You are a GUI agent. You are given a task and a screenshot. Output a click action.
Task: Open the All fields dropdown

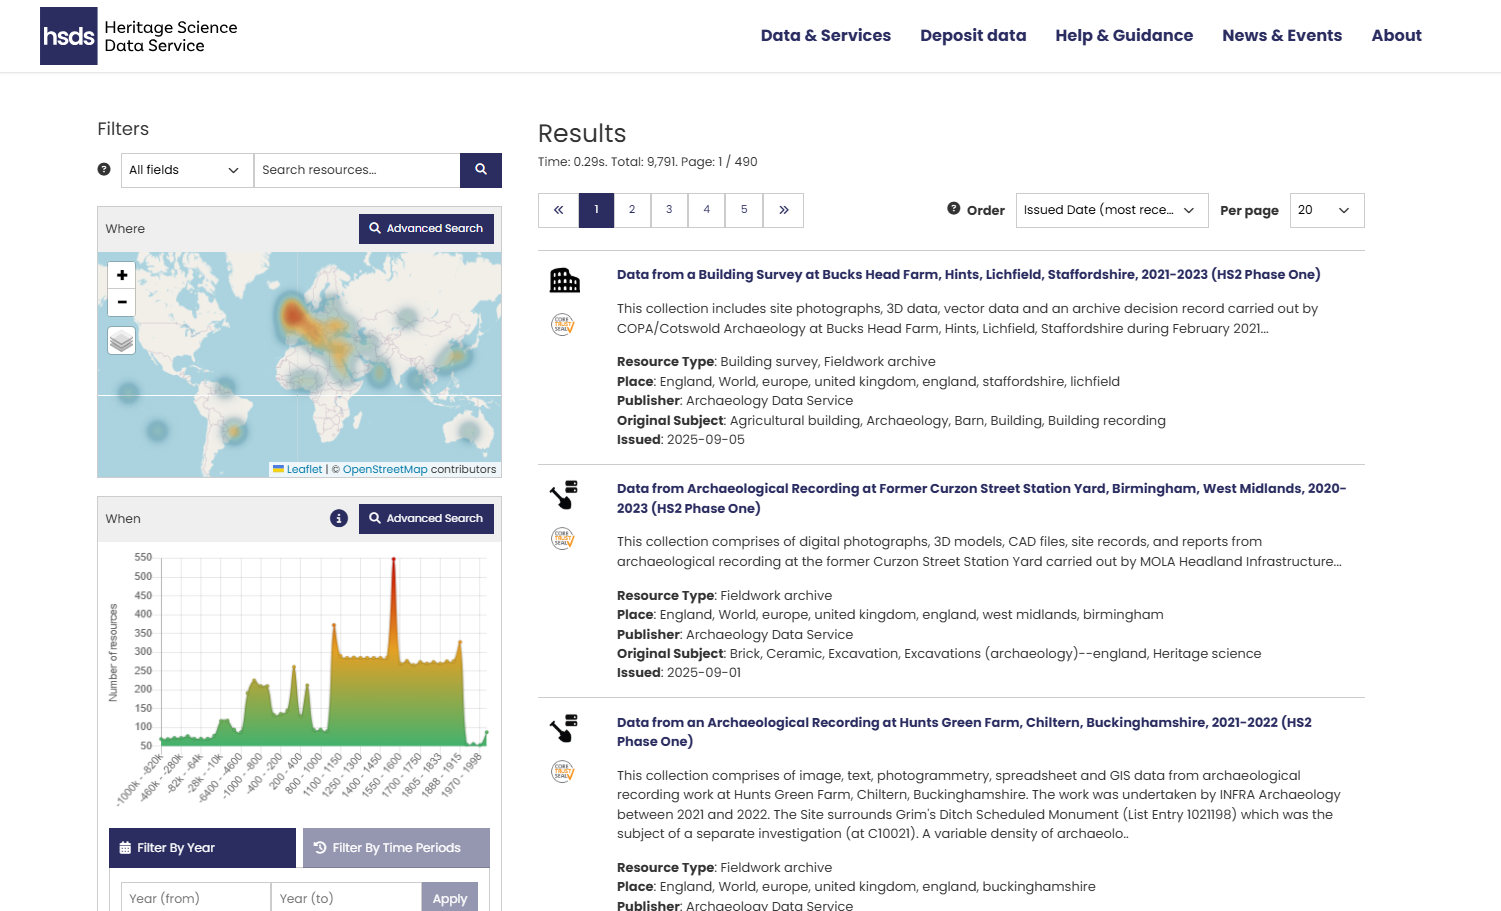(186, 170)
